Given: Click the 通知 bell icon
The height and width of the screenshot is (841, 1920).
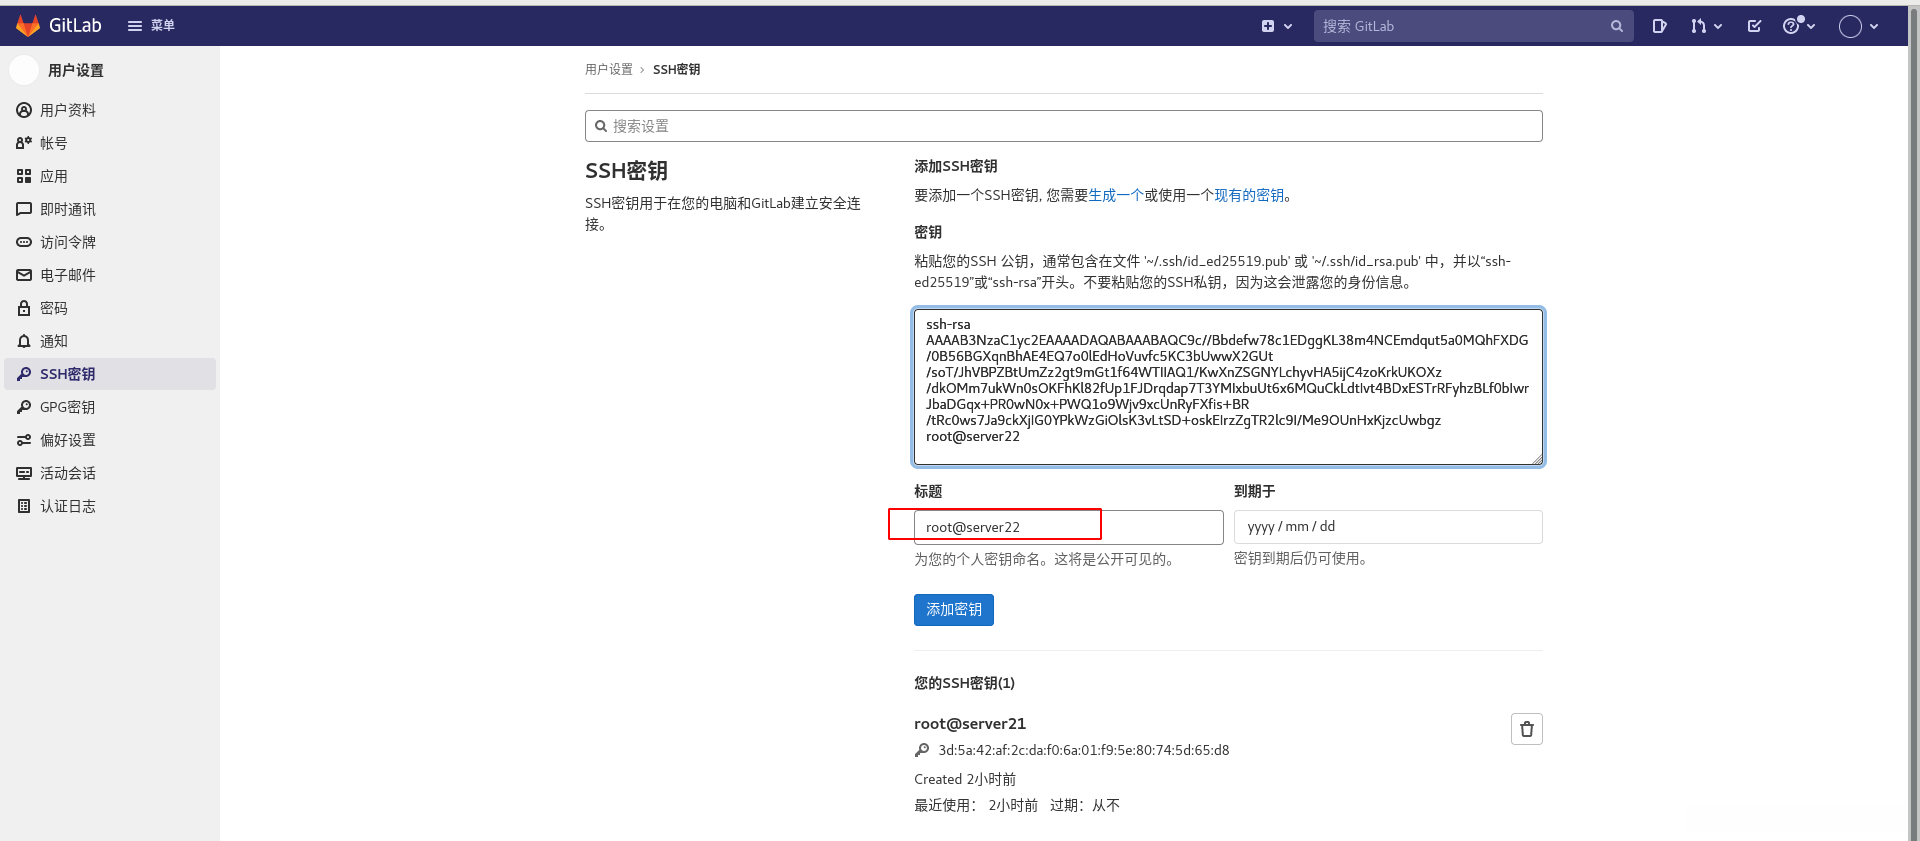Looking at the screenshot, I should pos(24,341).
